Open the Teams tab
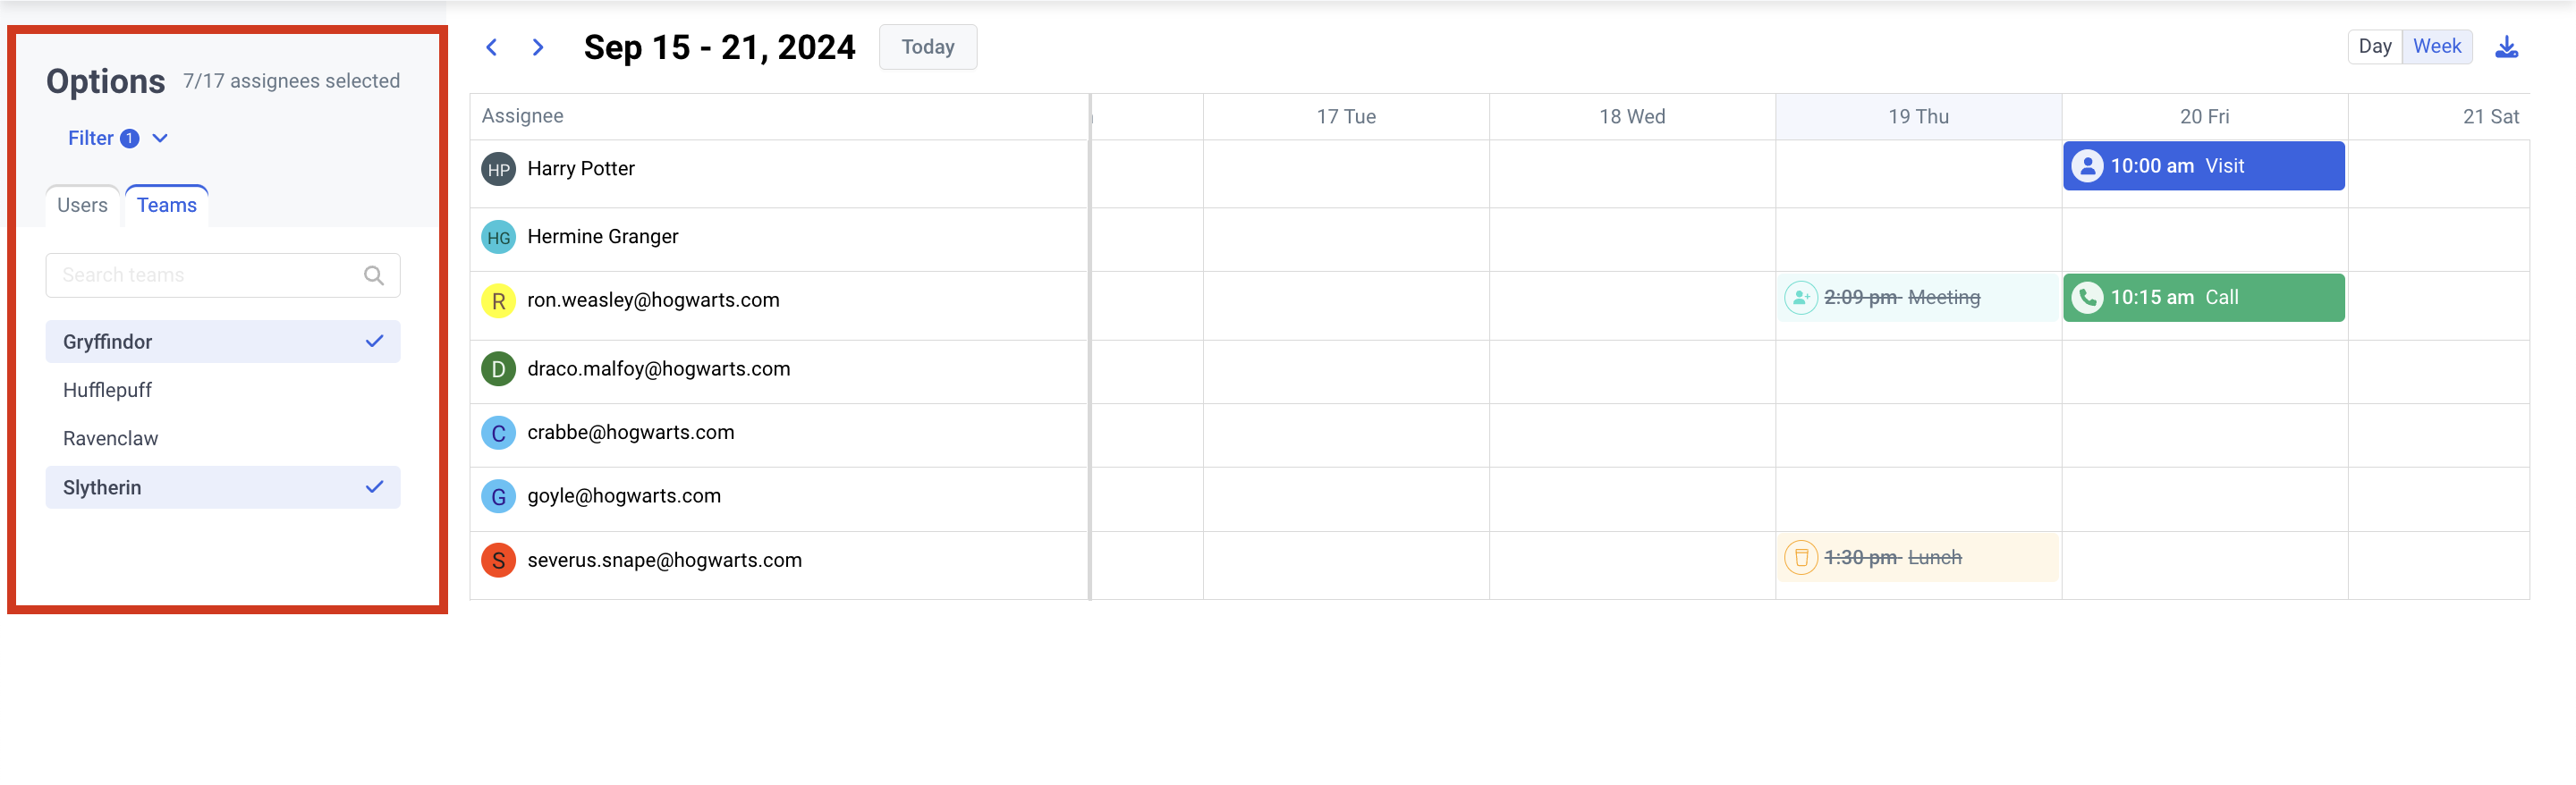 tap(166, 205)
